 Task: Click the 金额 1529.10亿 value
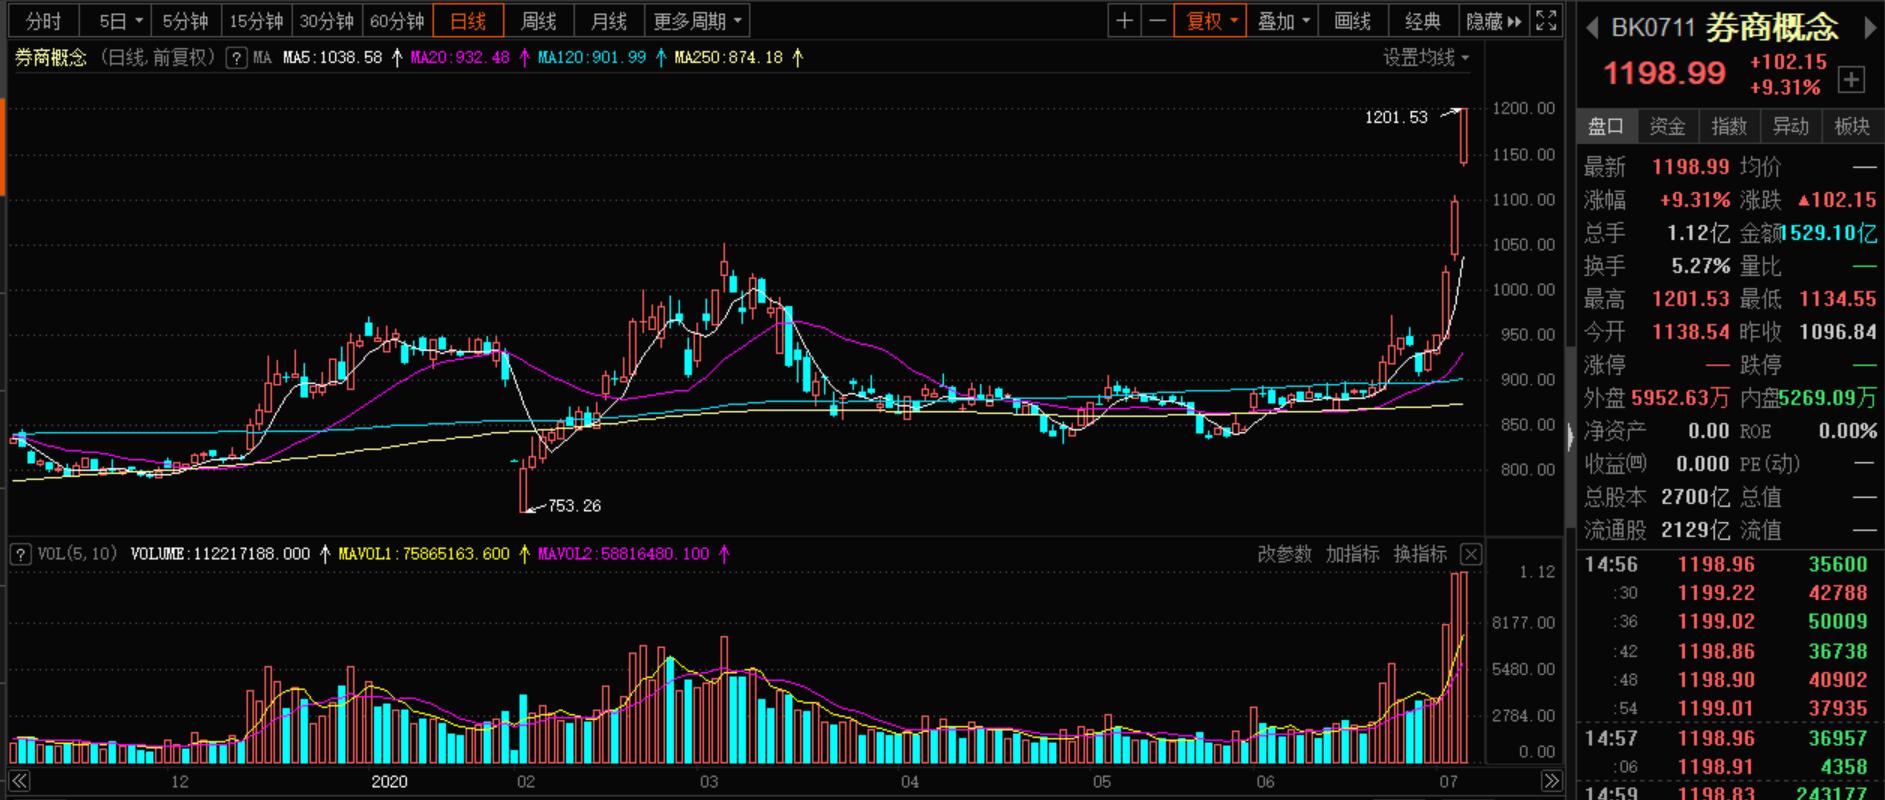1829,233
